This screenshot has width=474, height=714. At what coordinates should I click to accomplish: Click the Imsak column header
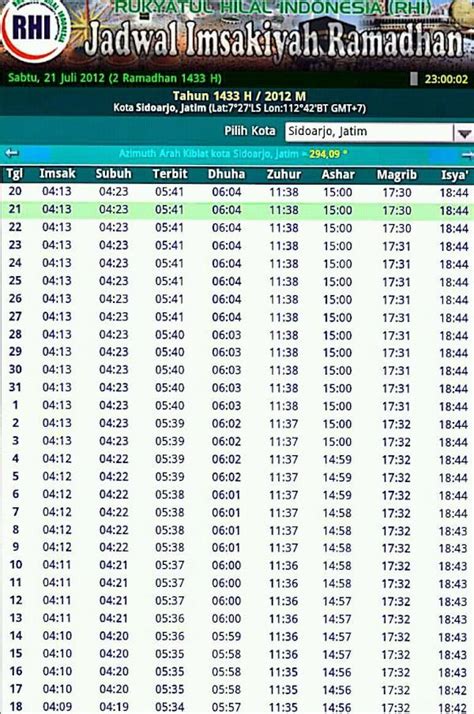[57, 173]
